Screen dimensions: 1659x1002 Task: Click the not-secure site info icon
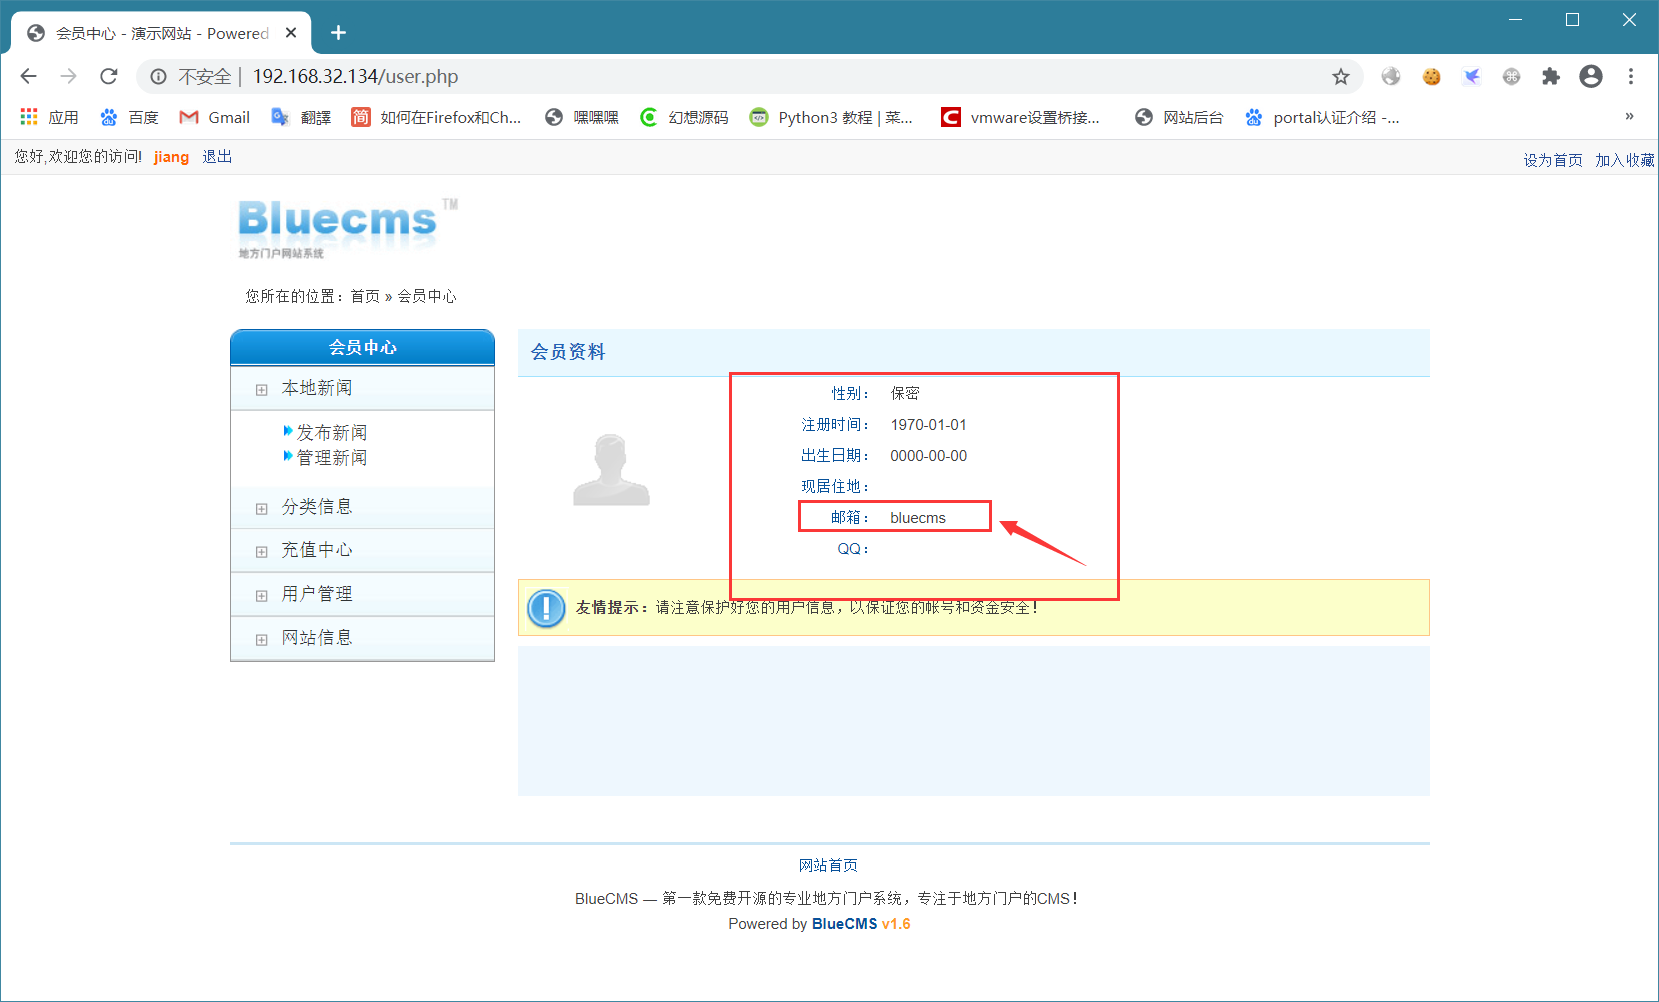[158, 76]
